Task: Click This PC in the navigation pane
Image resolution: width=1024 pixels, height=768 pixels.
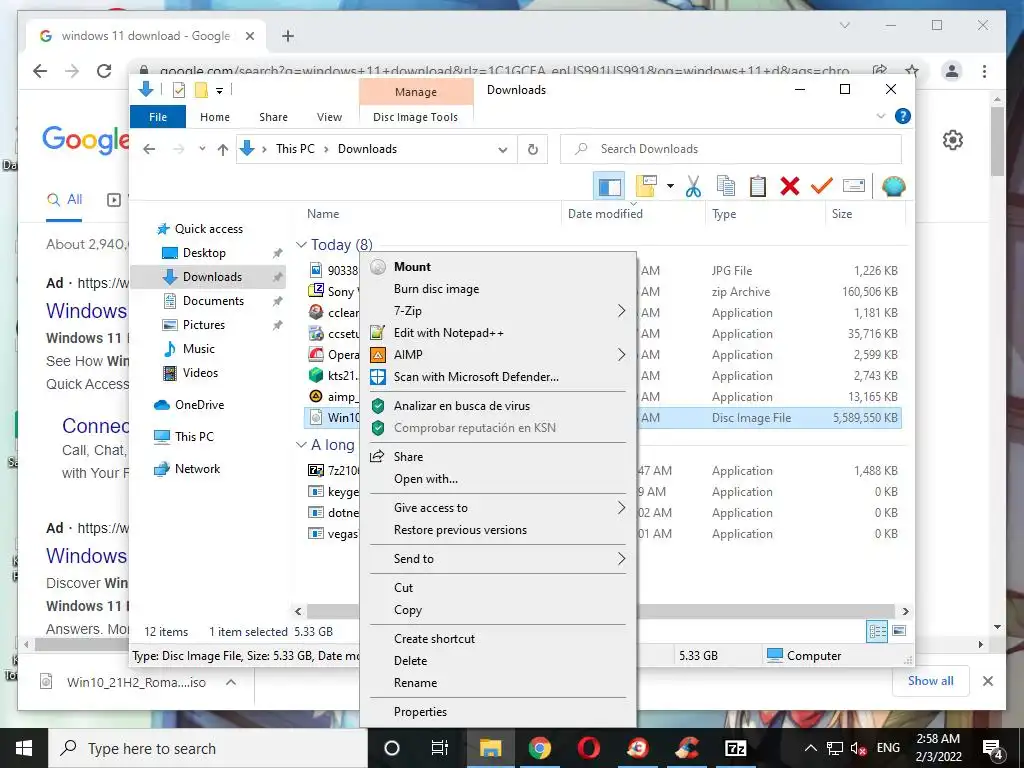Action: pos(194,436)
